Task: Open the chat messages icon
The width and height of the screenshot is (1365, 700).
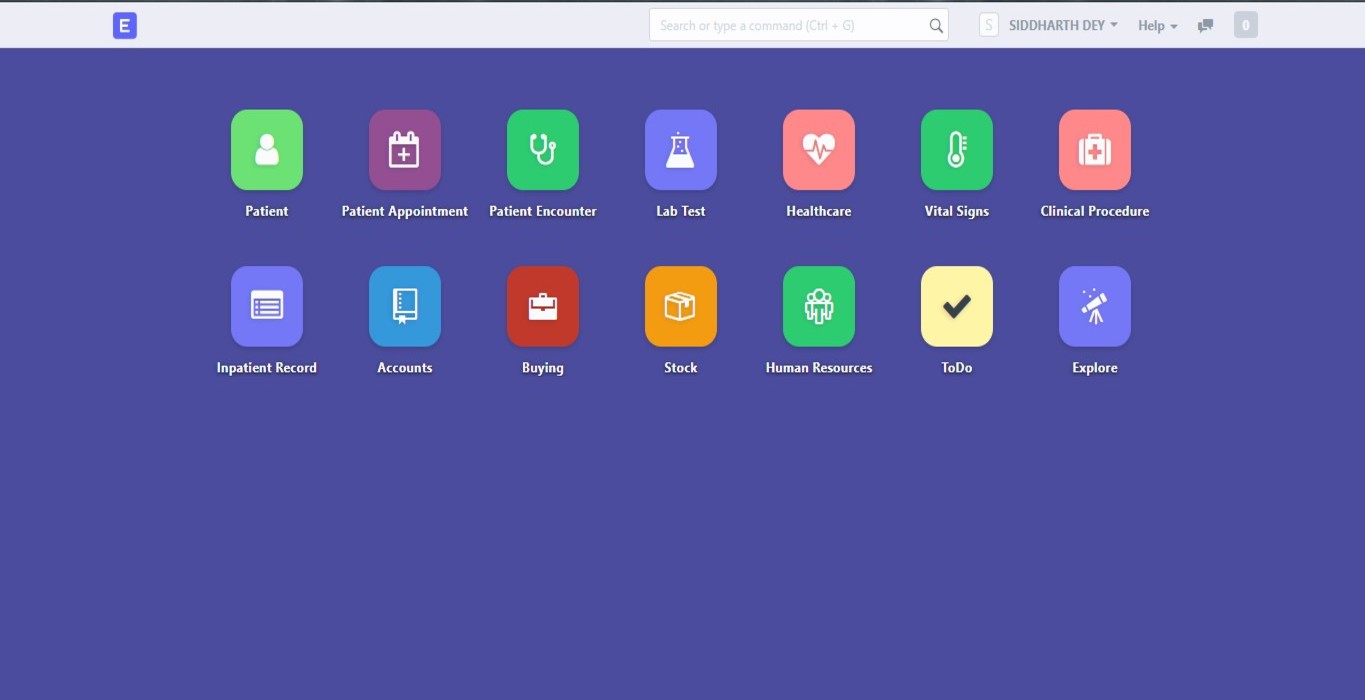Action: click(1205, 26)
